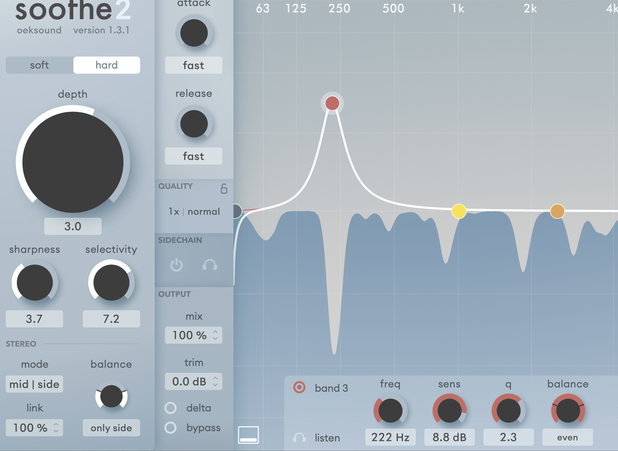Open the link 100 % stepper
Image resolution: width=618 pixels, height=451 pixels.
click(x=34, y=427)
